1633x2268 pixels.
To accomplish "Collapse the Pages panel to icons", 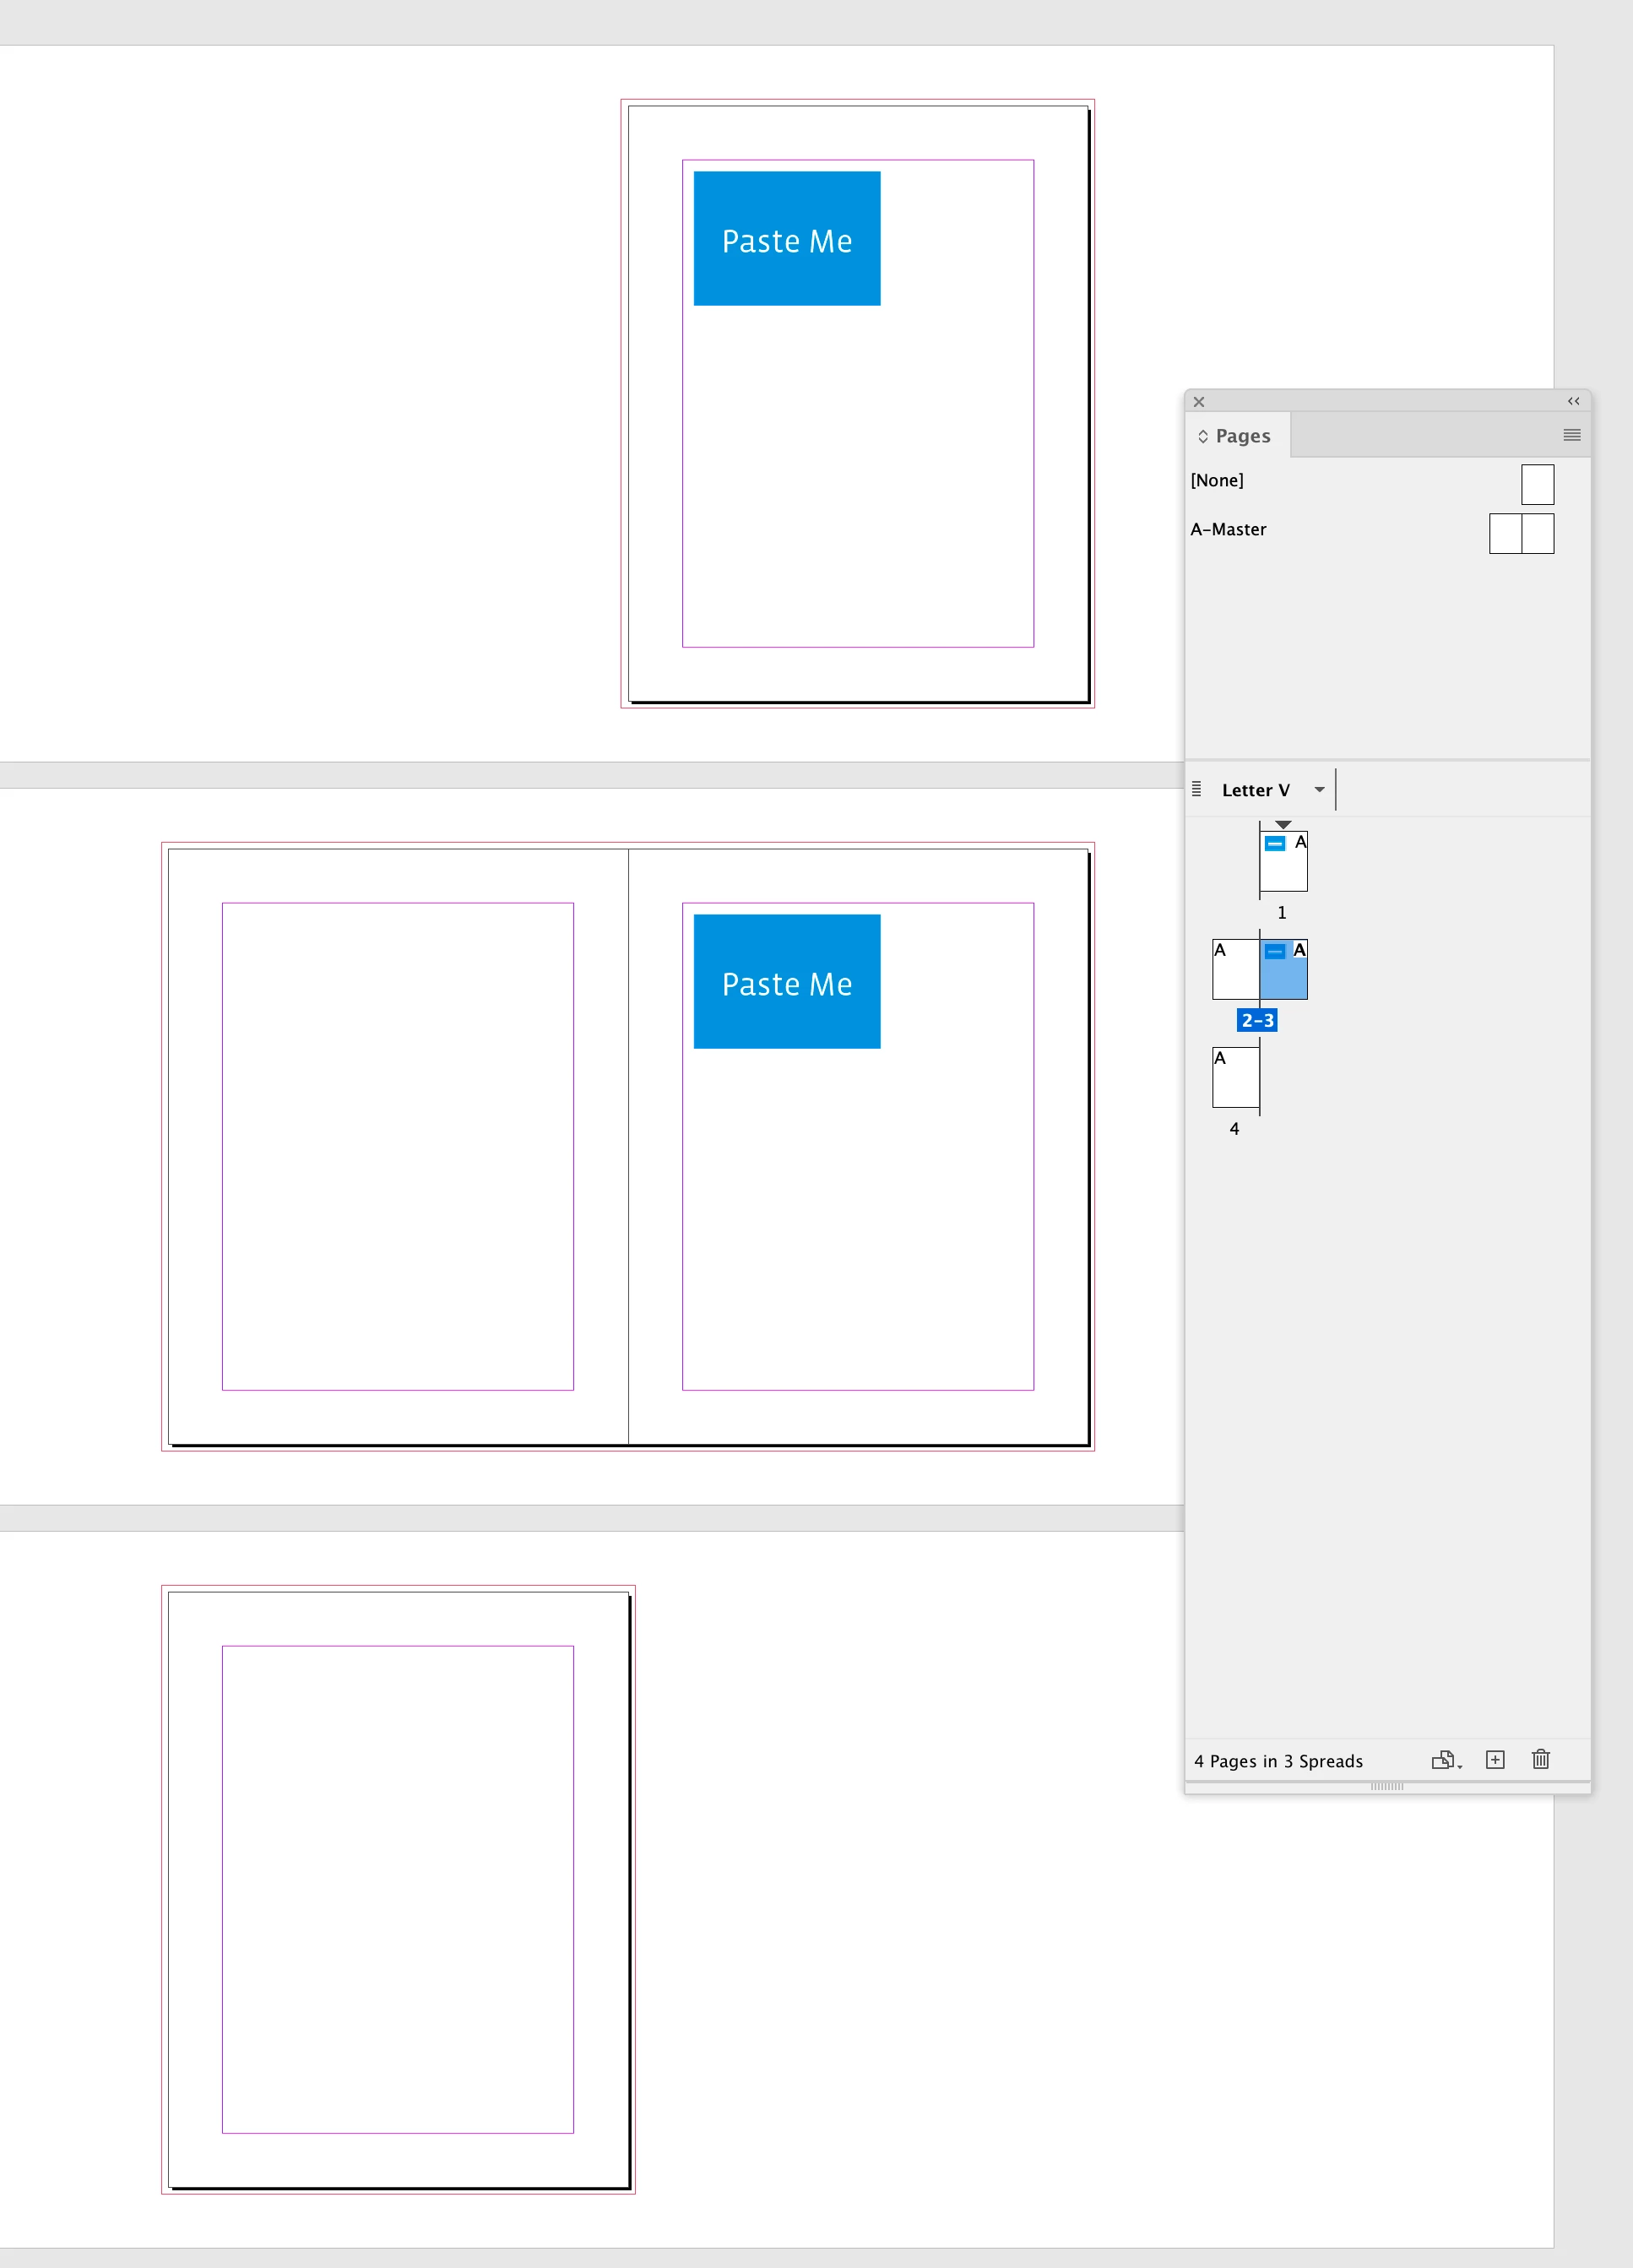I will (1573, 401).
